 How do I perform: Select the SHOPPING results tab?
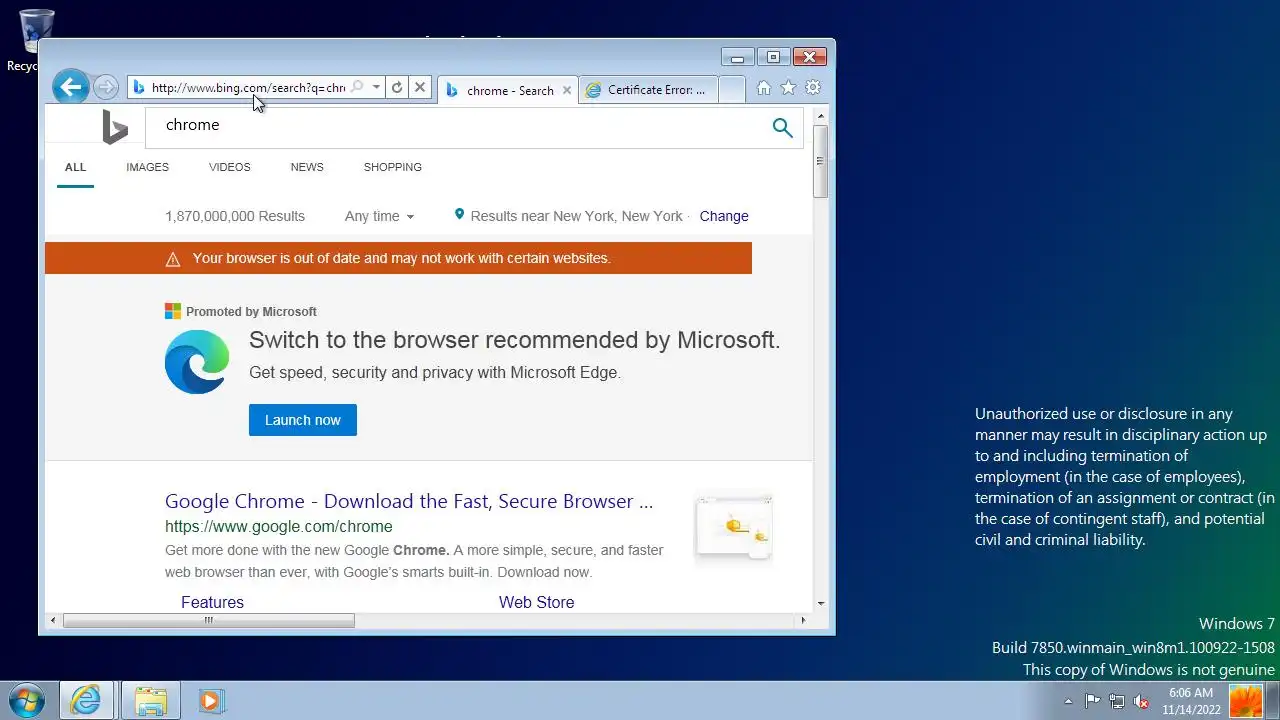click(x=392, y=167)
